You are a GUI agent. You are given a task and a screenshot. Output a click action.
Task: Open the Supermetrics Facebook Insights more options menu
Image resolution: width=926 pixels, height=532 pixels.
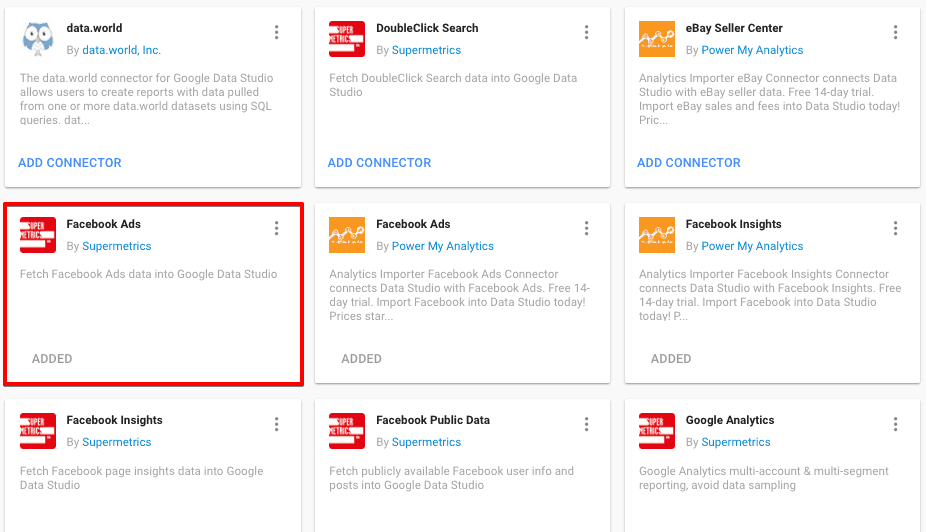[276, 425]
